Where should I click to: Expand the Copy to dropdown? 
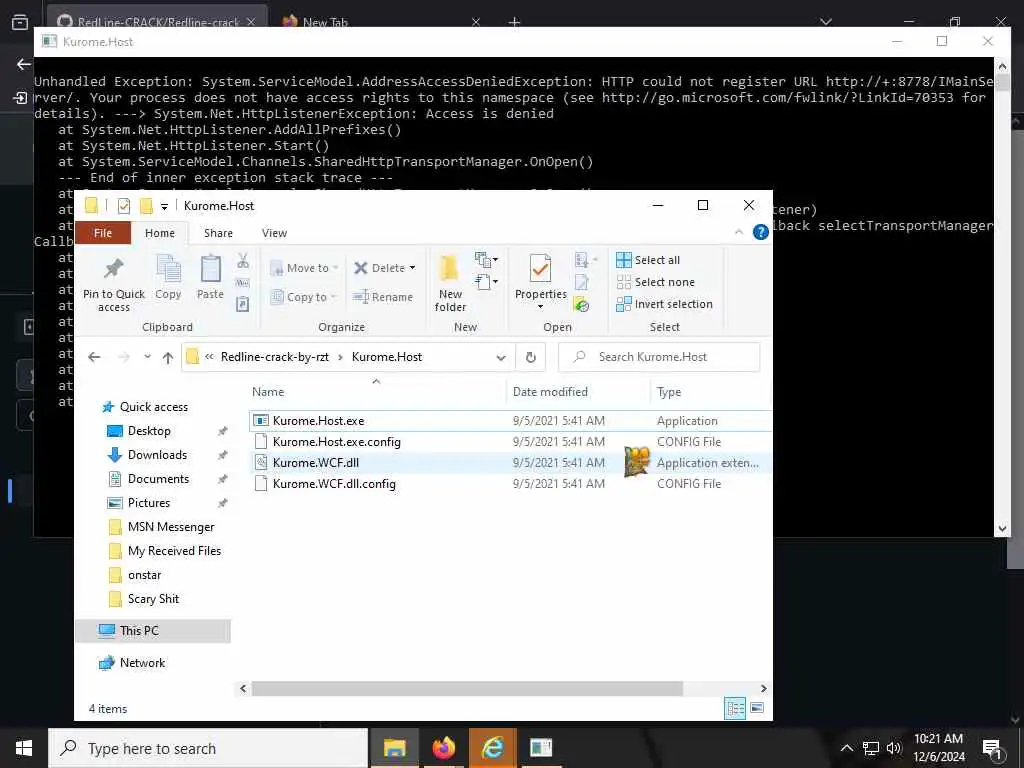point(332,297)
